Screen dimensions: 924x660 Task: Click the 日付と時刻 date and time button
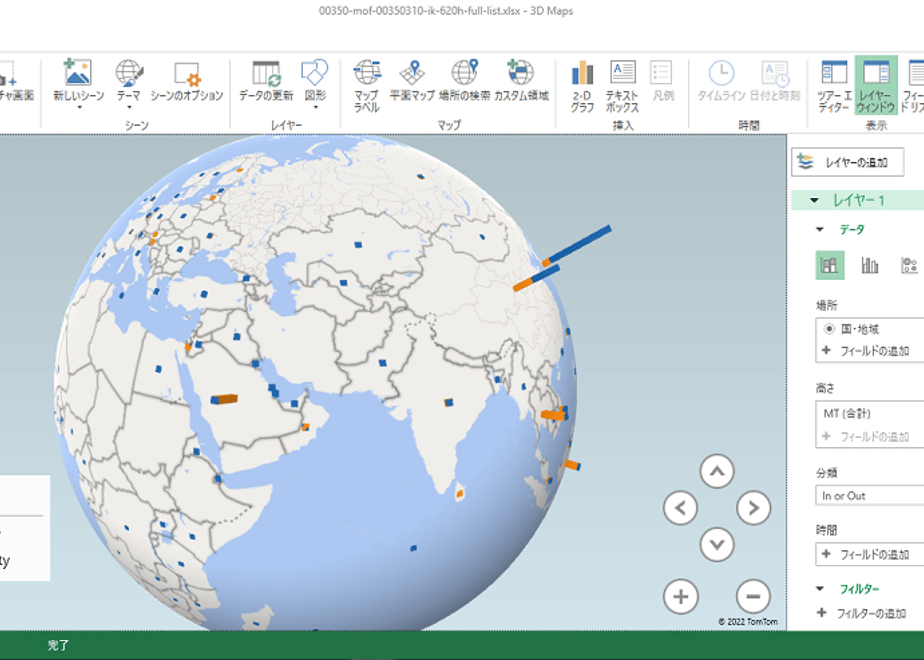coord(775,81)
